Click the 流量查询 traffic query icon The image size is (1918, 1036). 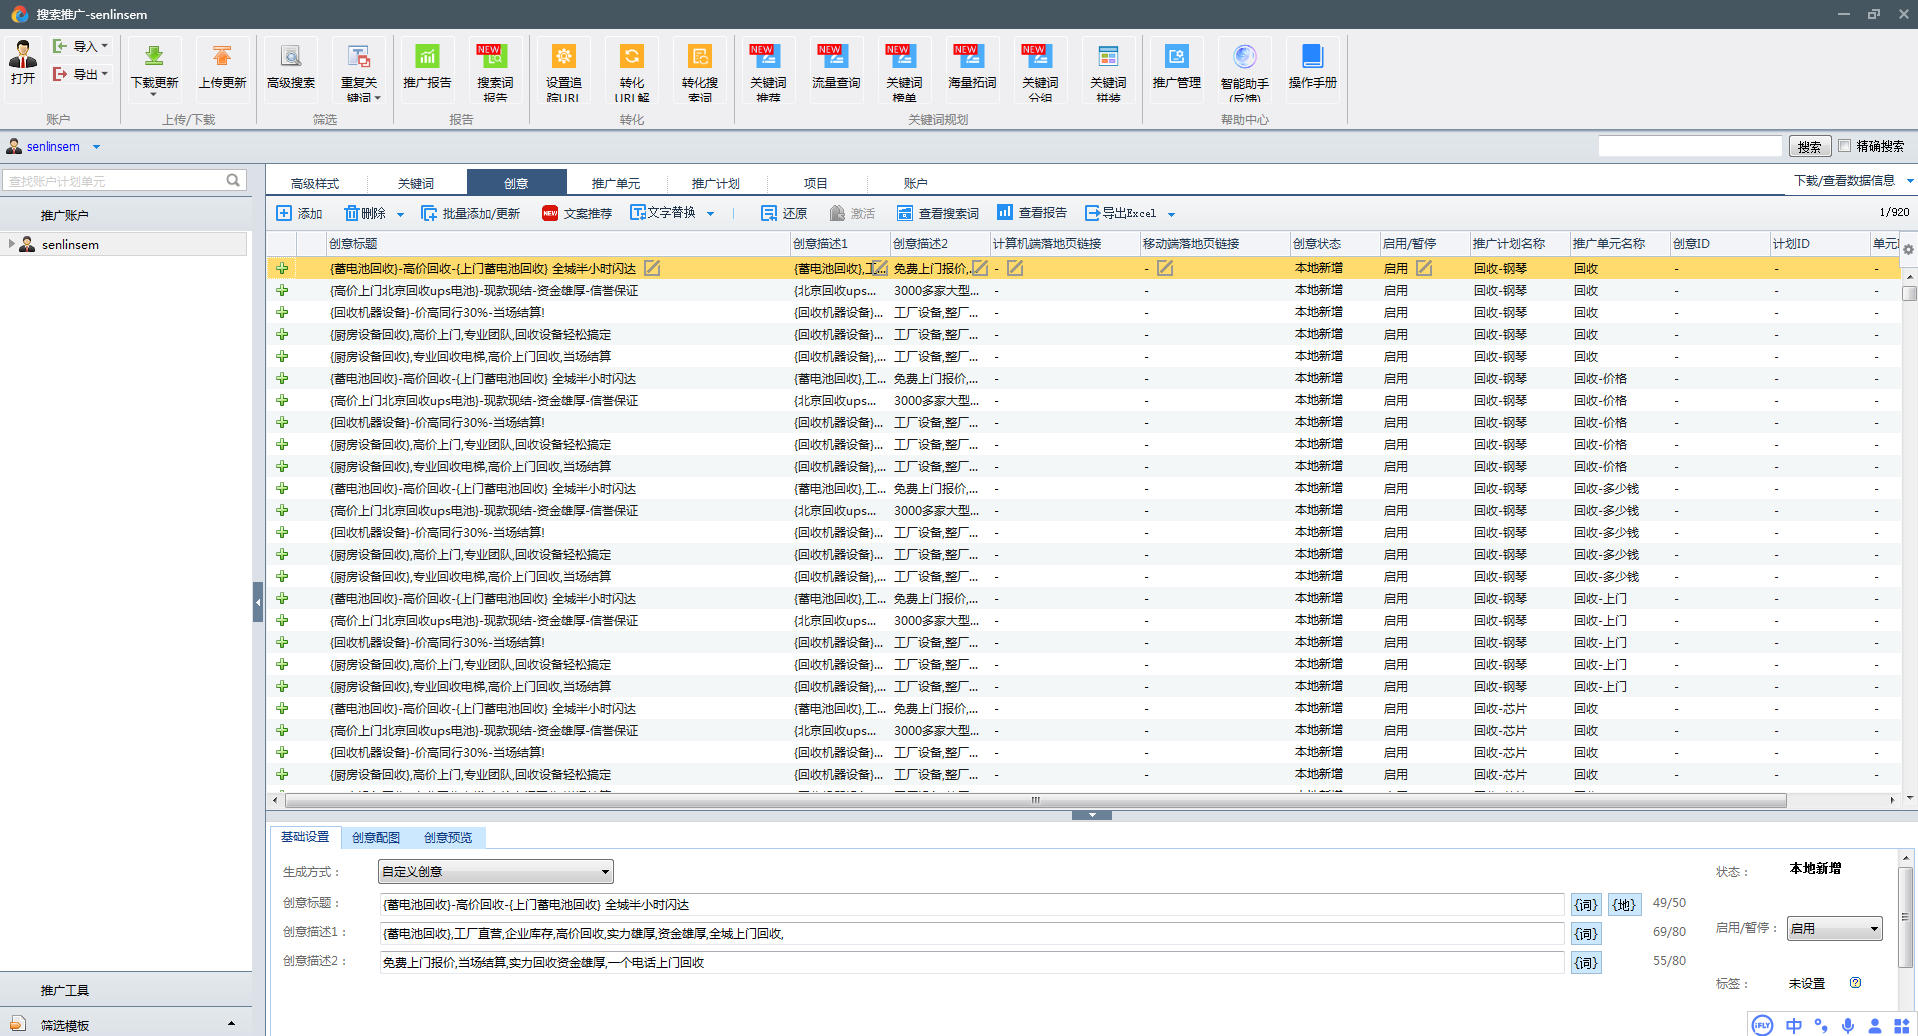tap(835, 57)
